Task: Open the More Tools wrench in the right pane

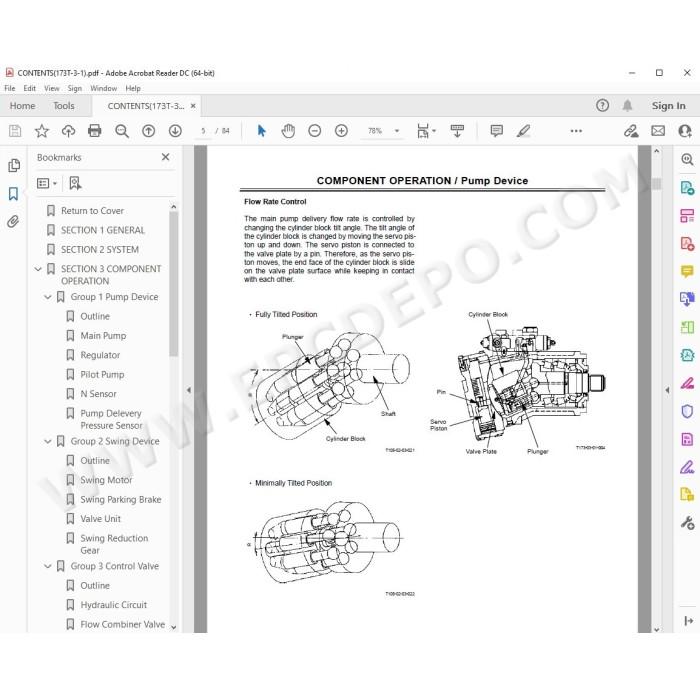Action: tap(687, 523)
